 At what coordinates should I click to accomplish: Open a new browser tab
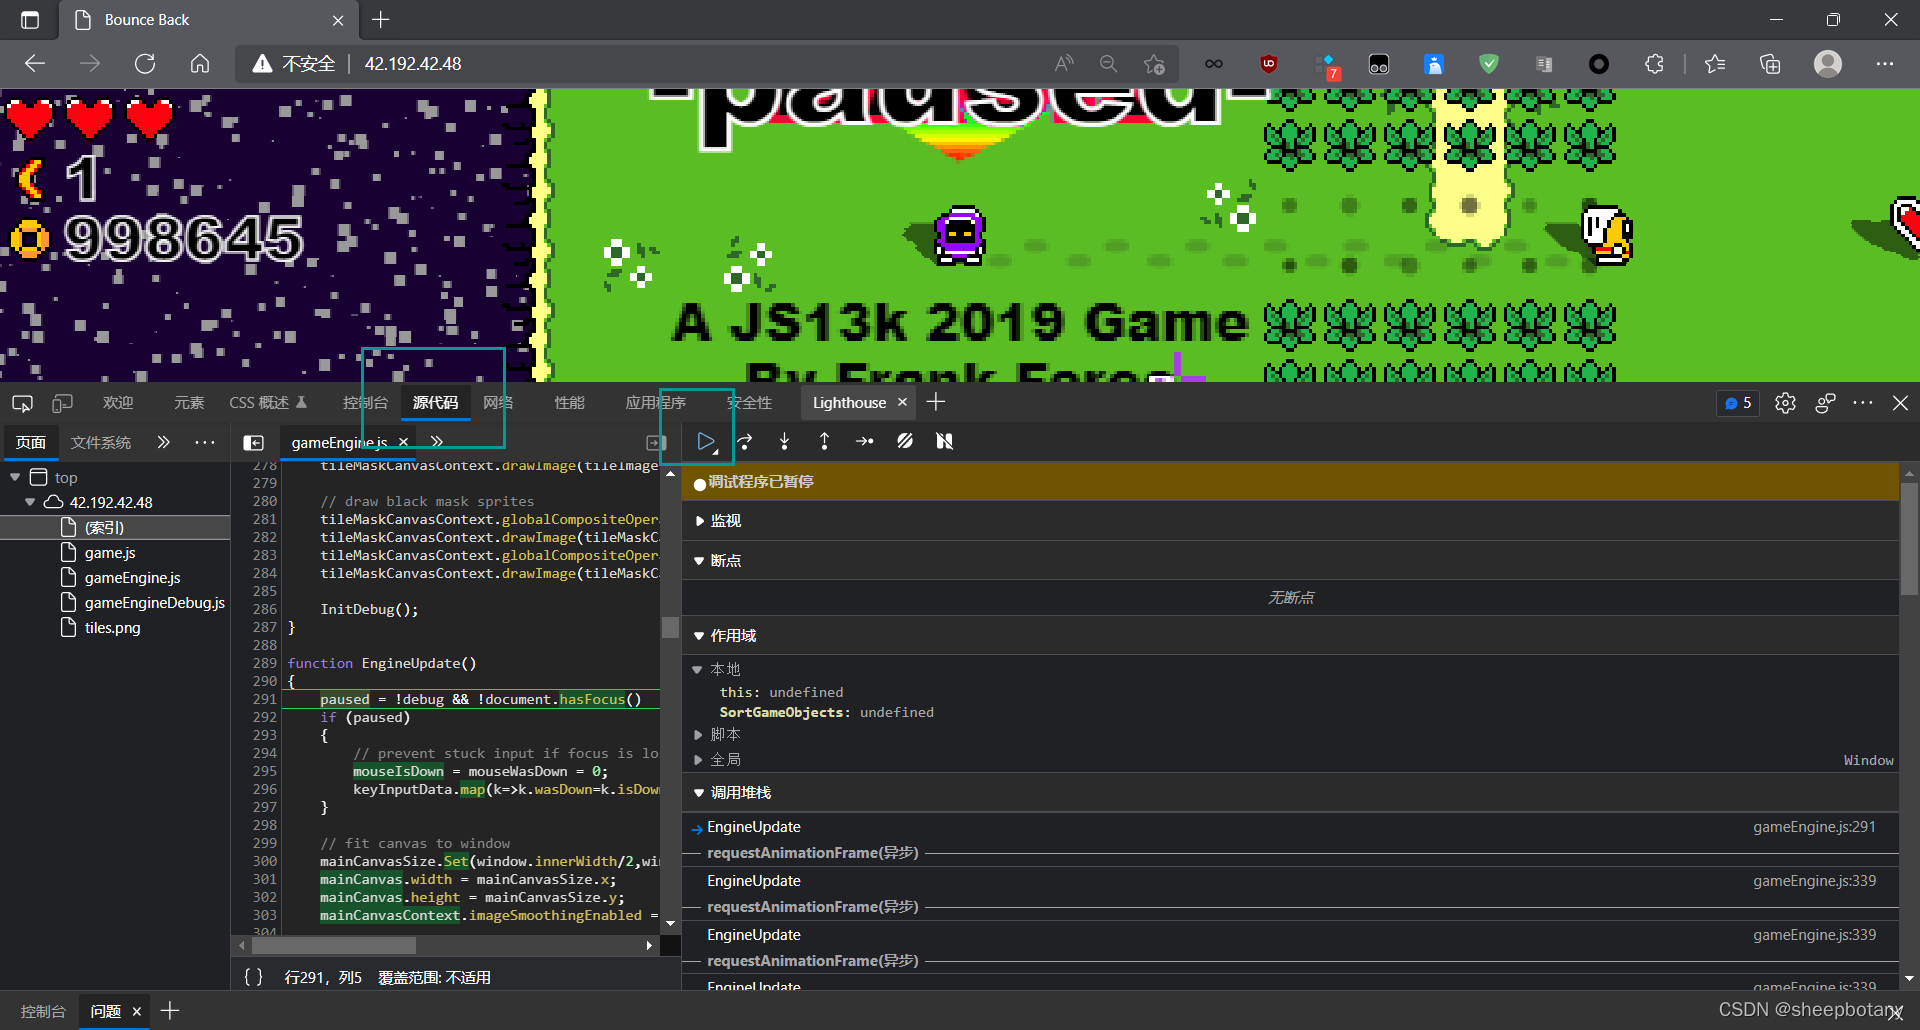tap(381, 20)
